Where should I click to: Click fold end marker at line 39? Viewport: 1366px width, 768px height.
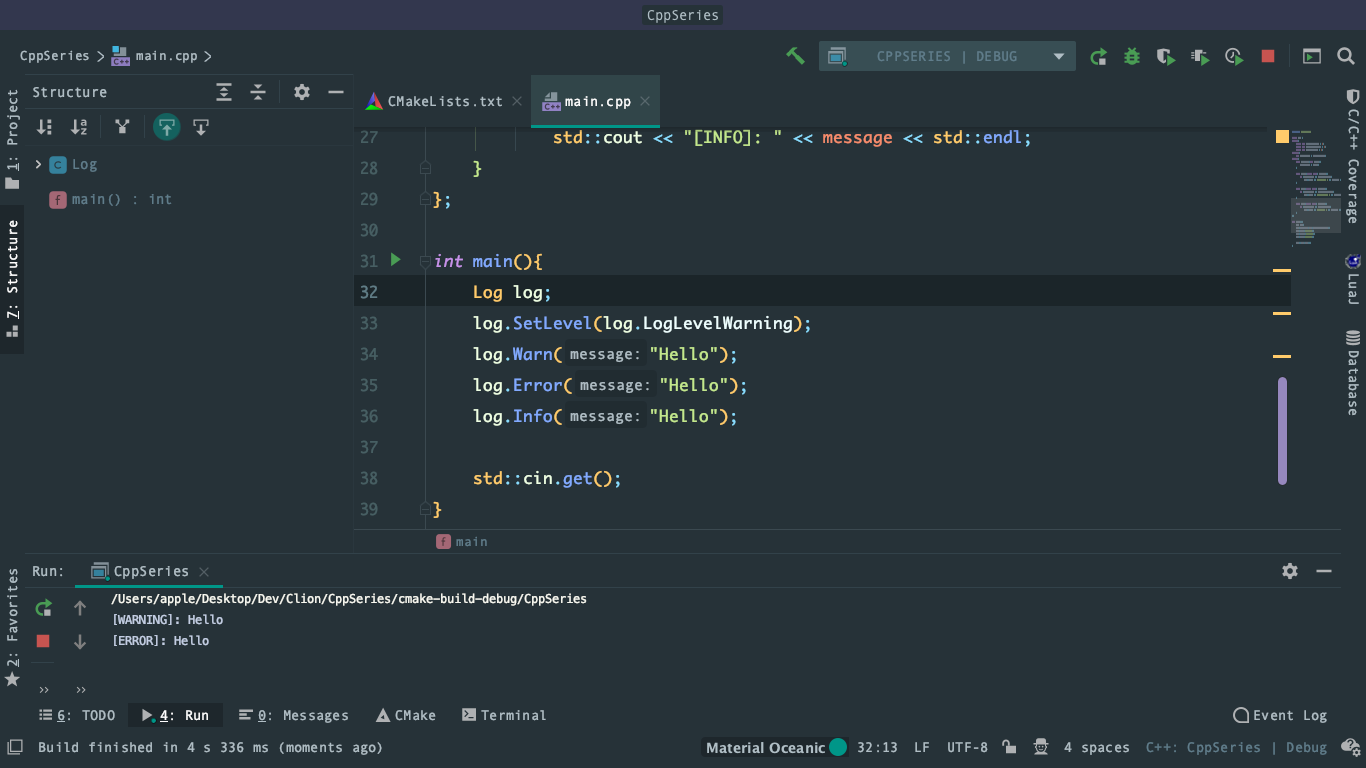click(x=425, y=509)
